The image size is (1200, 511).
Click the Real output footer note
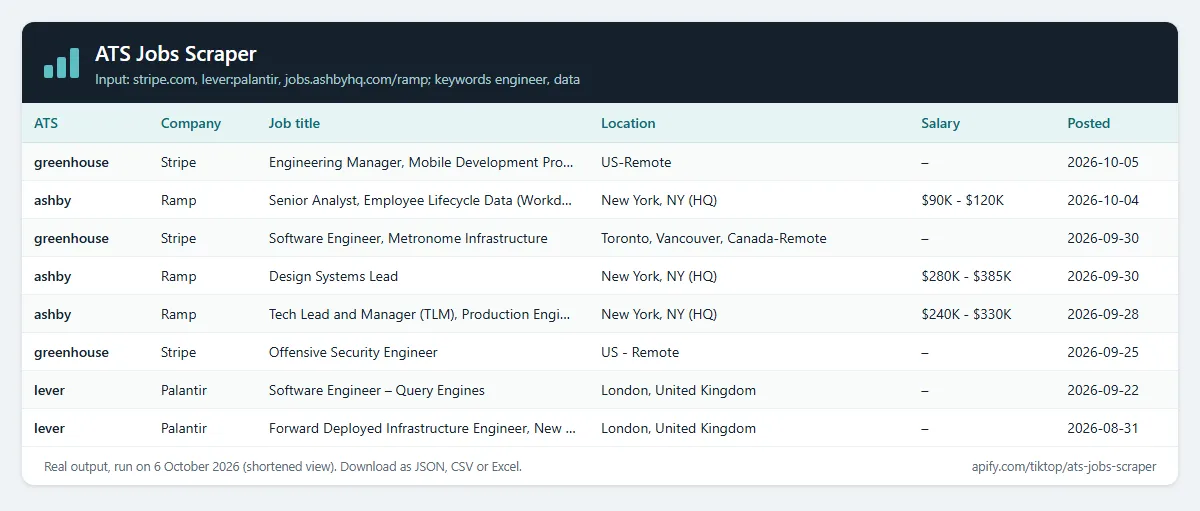tap(283, 466)
